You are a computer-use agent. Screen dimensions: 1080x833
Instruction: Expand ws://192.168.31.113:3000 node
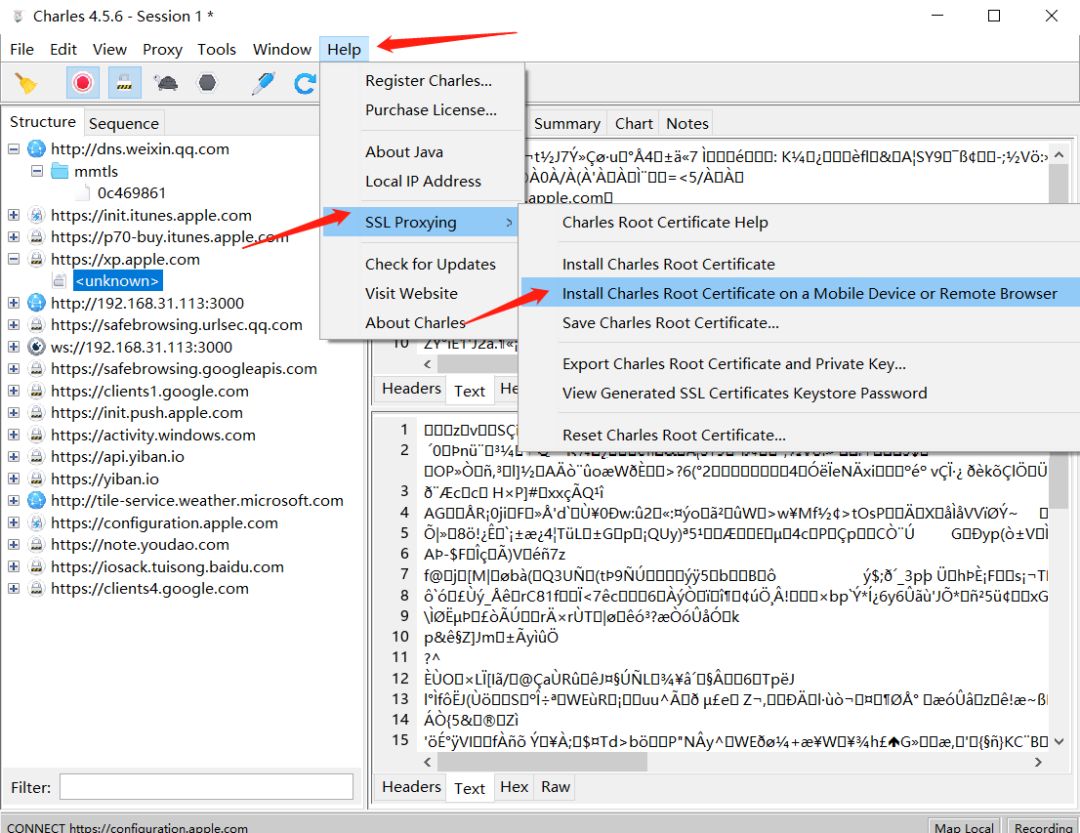(13, 347)
